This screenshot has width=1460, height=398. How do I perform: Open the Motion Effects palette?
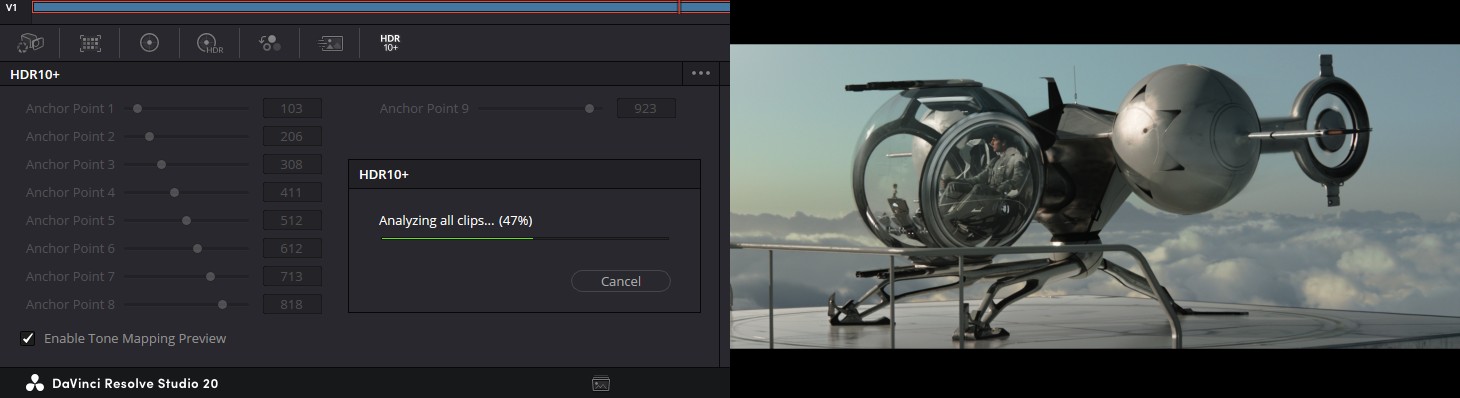(x=330, y=43)
